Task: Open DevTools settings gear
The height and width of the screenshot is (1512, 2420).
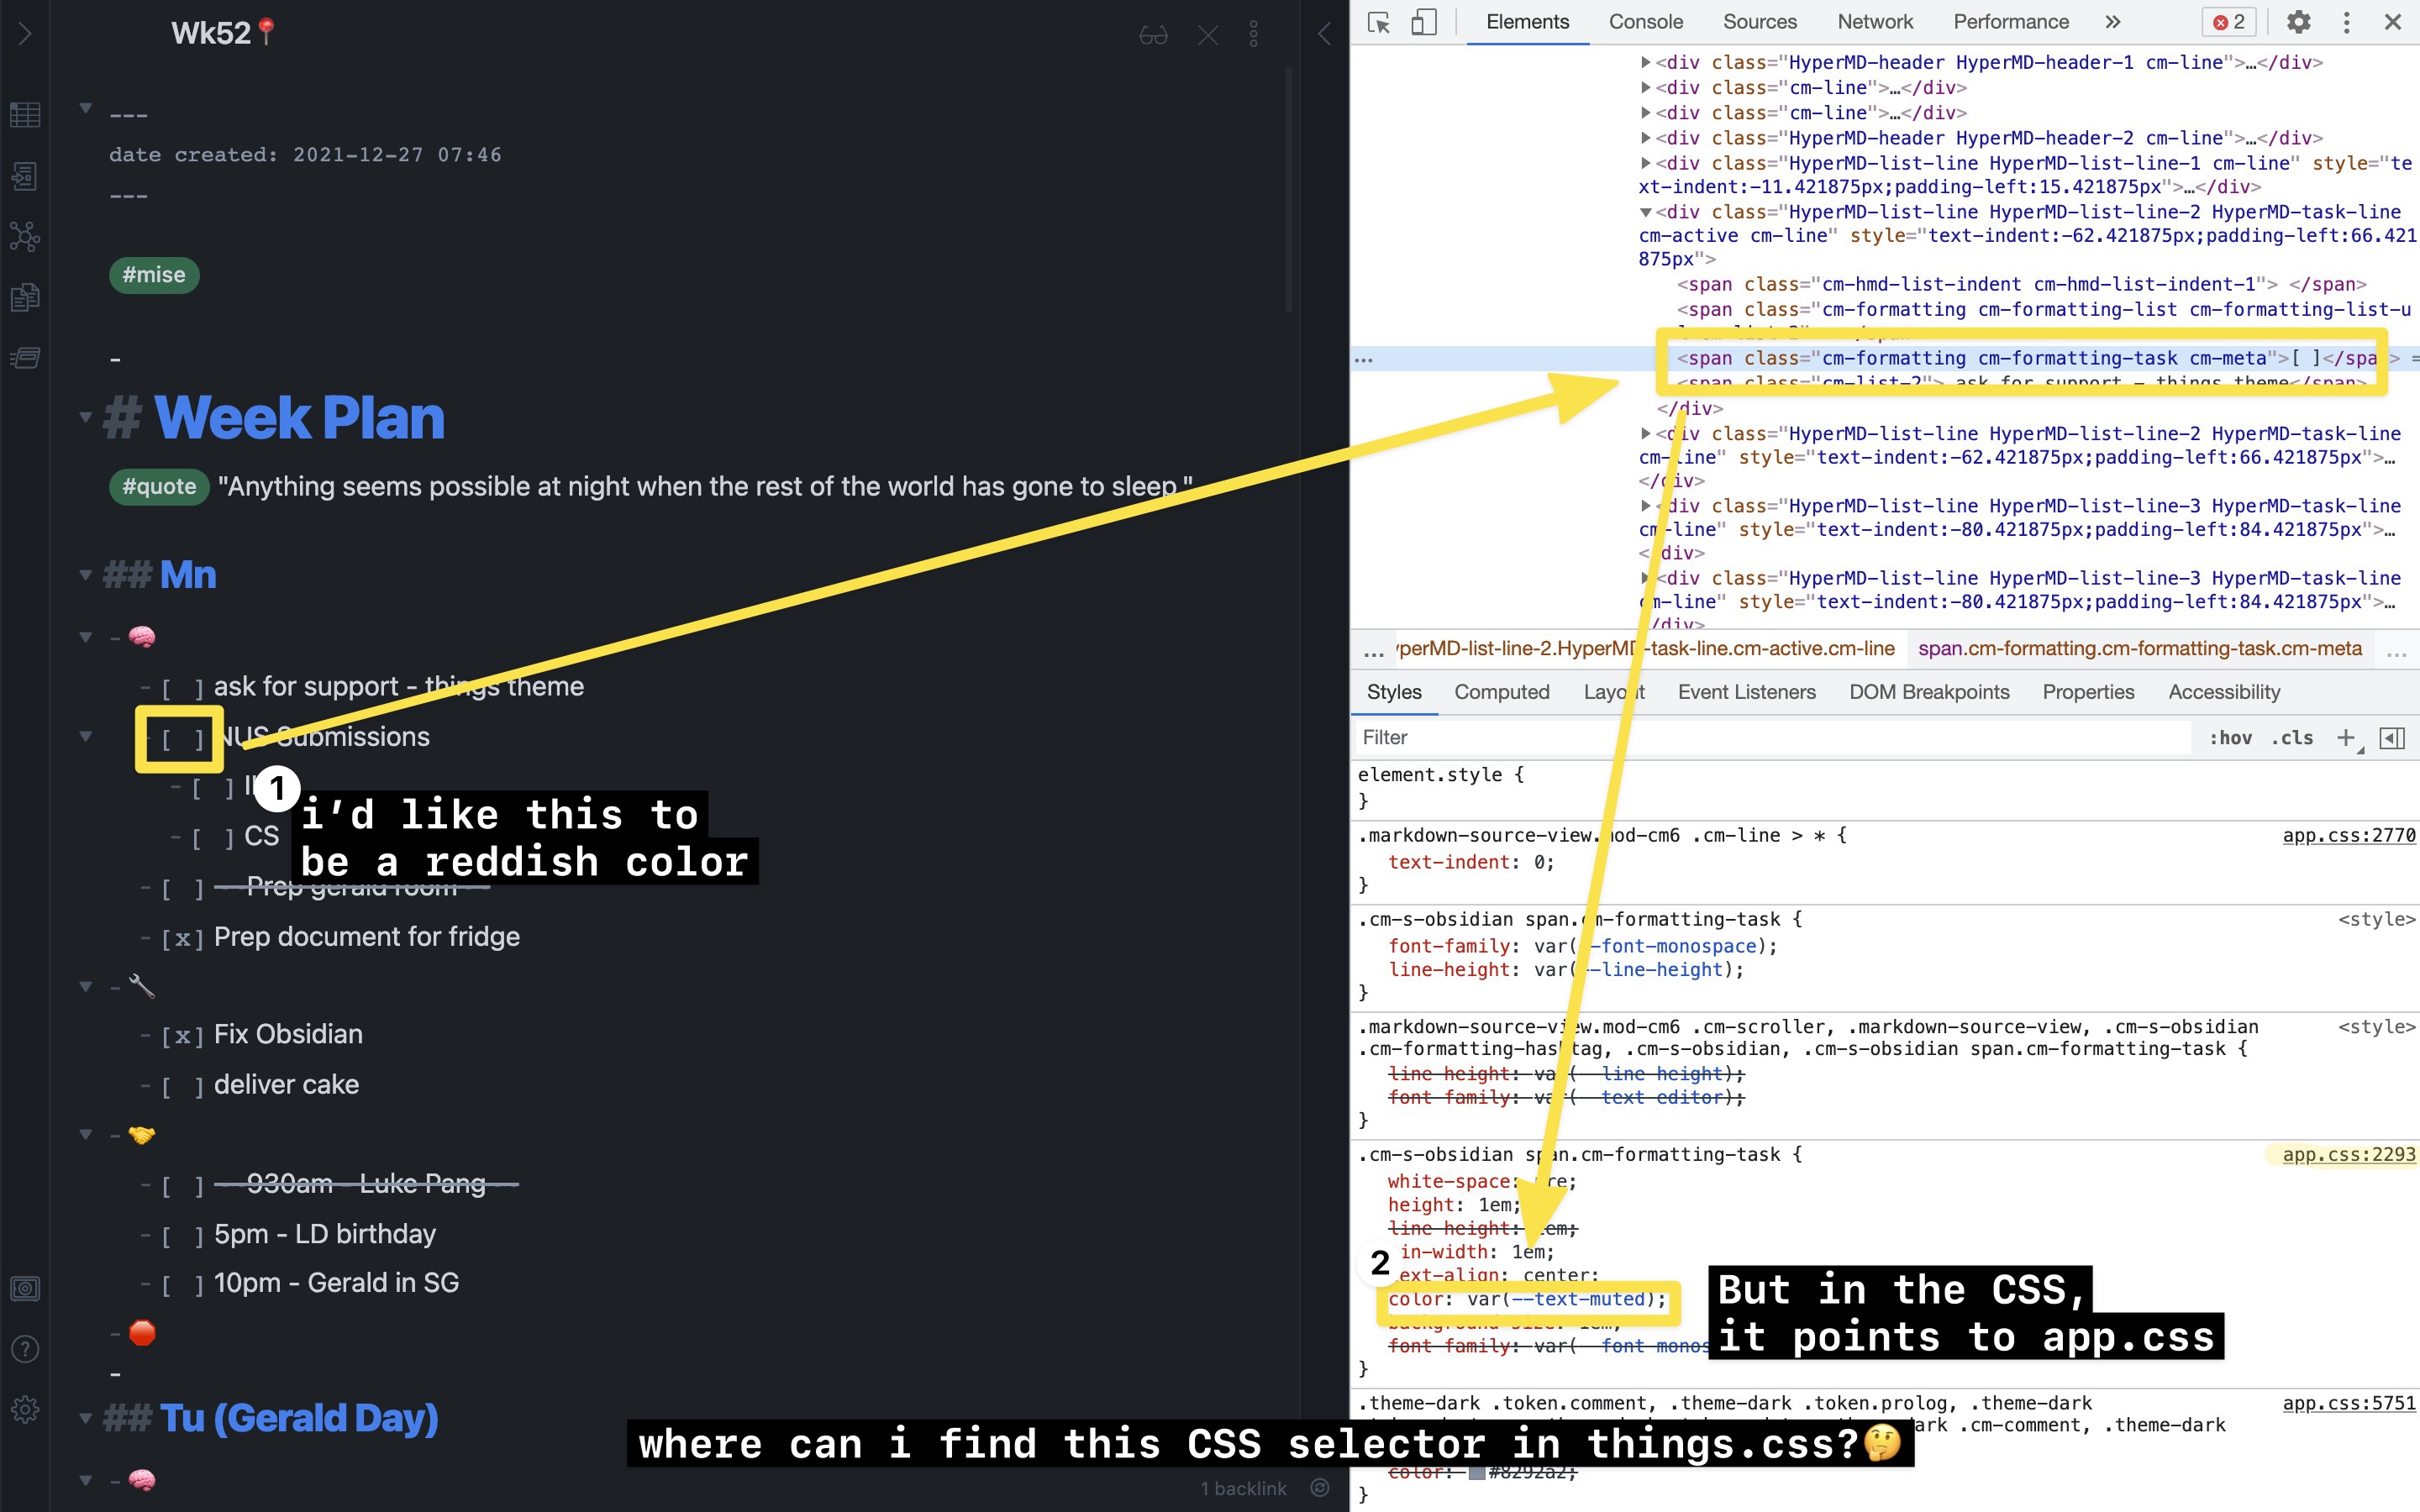Action: pyautogui.click(x=2299, y=22)
